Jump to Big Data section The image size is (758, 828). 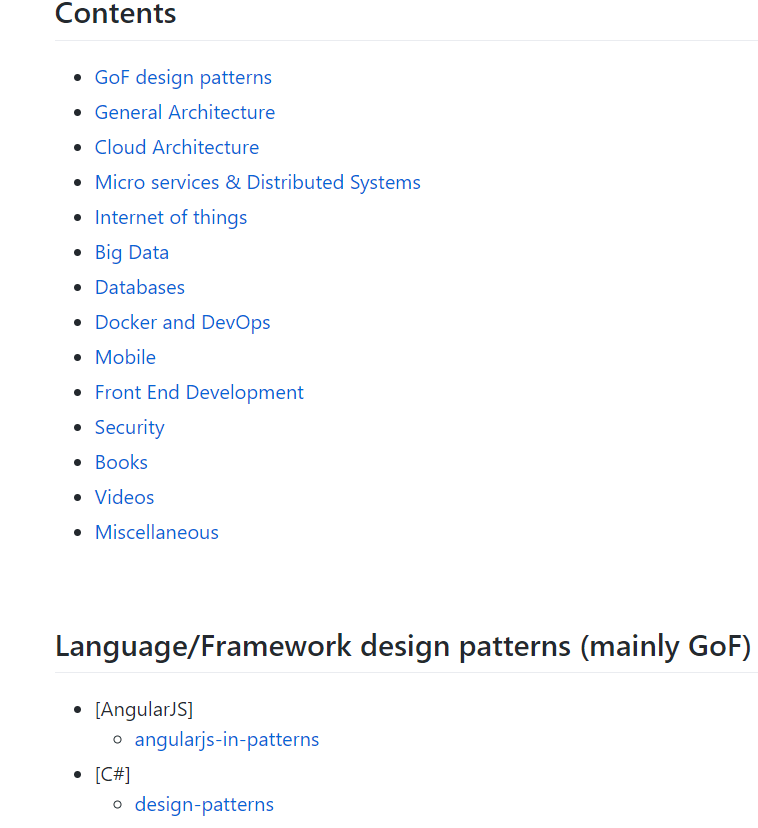coord(132,252)
